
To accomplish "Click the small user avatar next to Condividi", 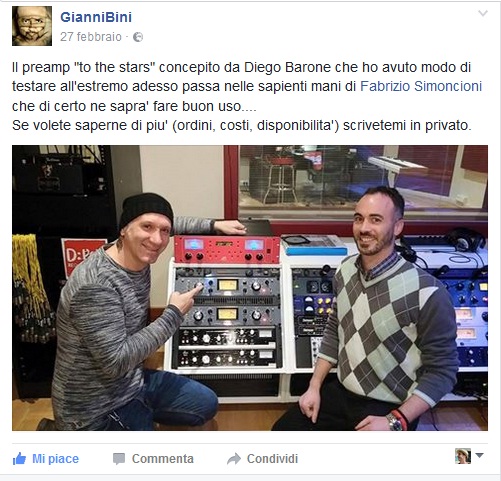I will click(x=463, y=456).
